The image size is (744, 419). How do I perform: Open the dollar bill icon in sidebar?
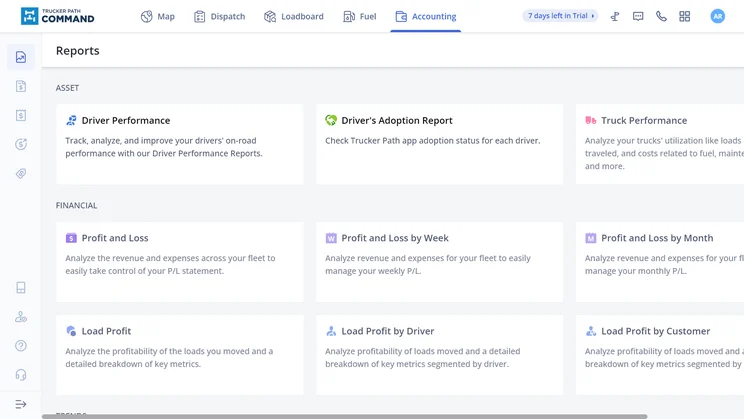(21, 115)
